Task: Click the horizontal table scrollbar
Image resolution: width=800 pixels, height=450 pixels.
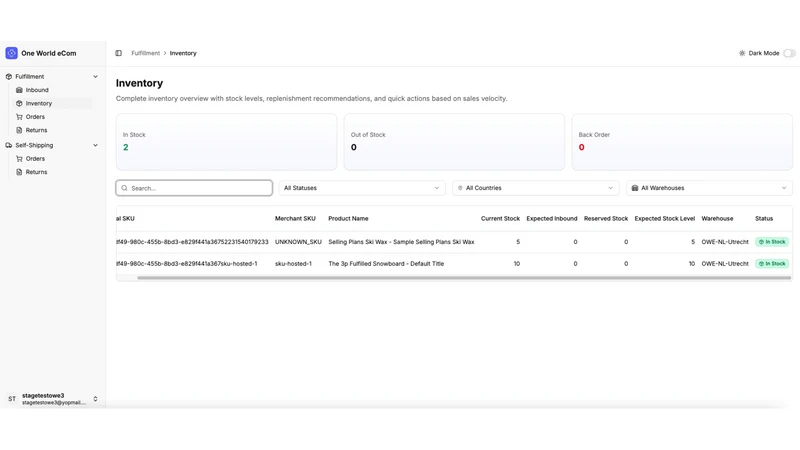Action: (464, 278)
